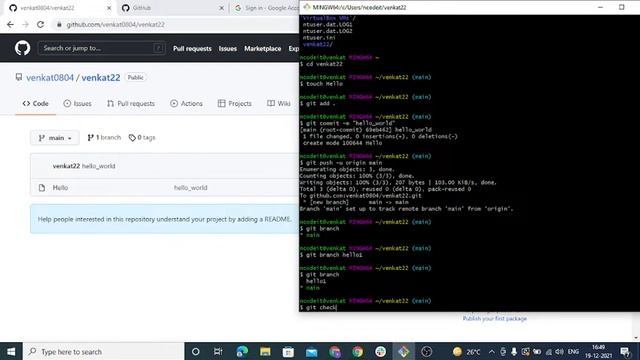Viewport: 640px width, 360px height.
Task: Click the Git Bash terminal title bar icon
Action: [x=307, y=7]
